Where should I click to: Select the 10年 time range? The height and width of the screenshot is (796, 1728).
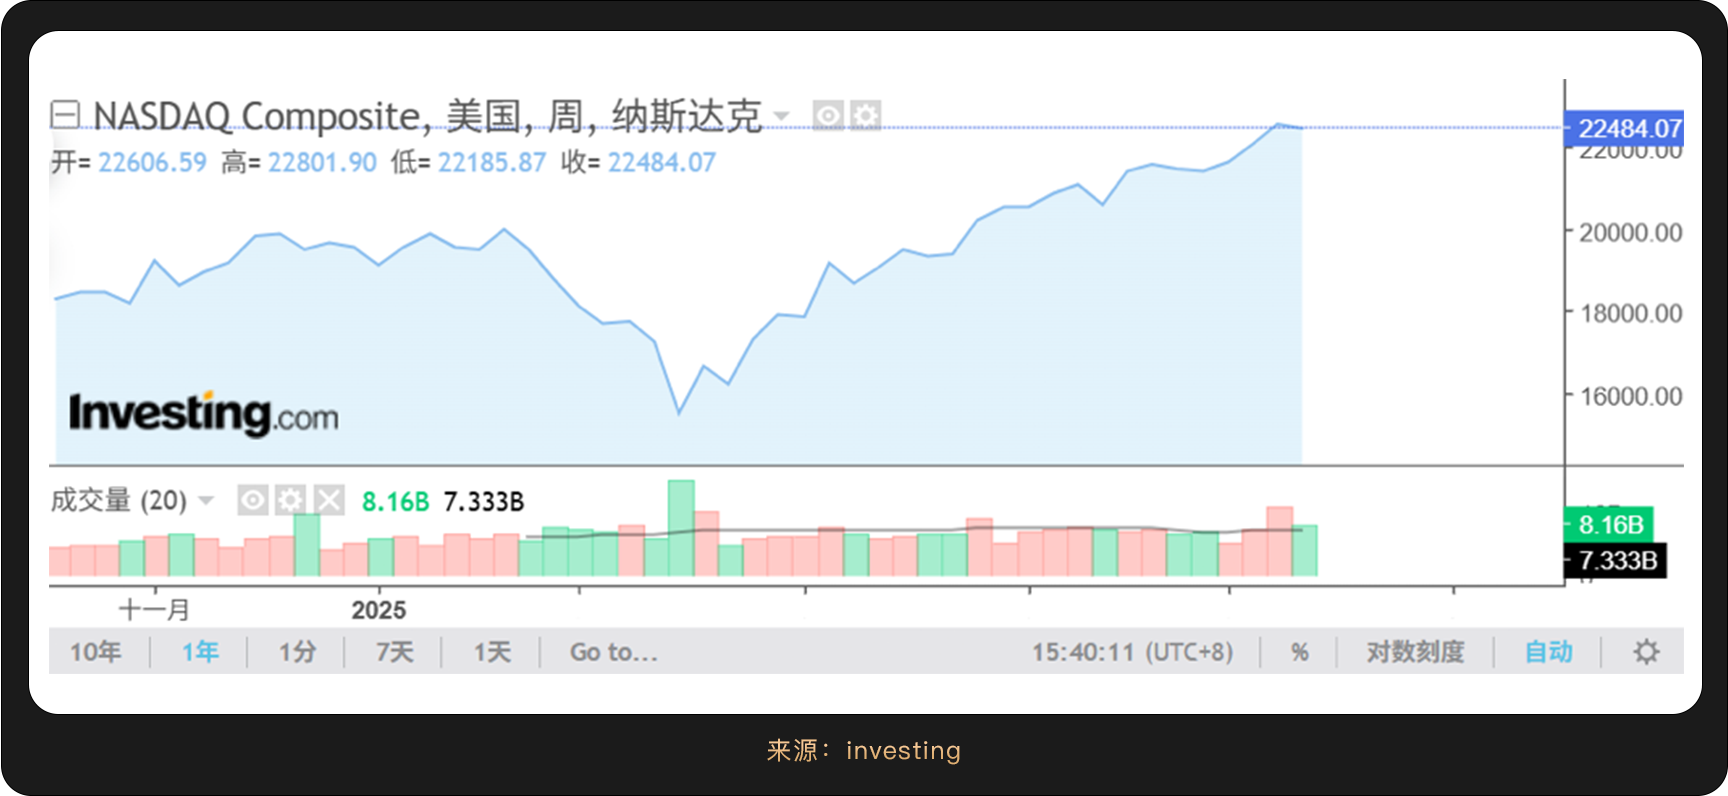pos(96,652)
